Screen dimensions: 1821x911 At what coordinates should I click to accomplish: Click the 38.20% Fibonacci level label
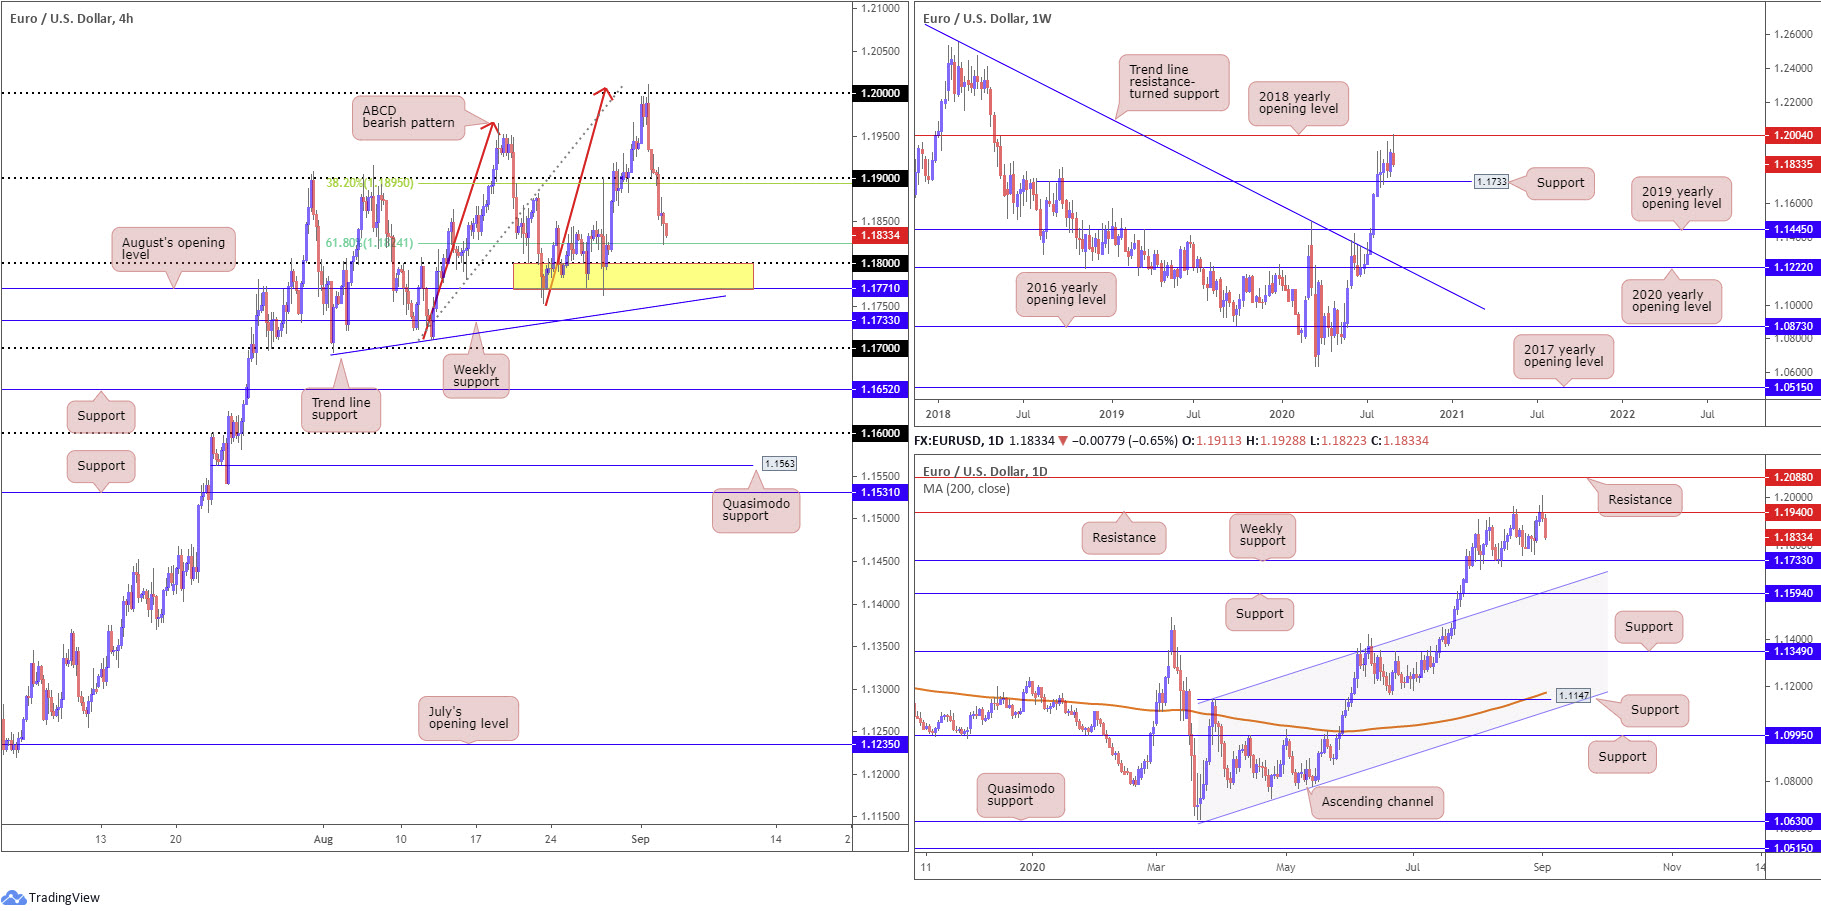369,183
